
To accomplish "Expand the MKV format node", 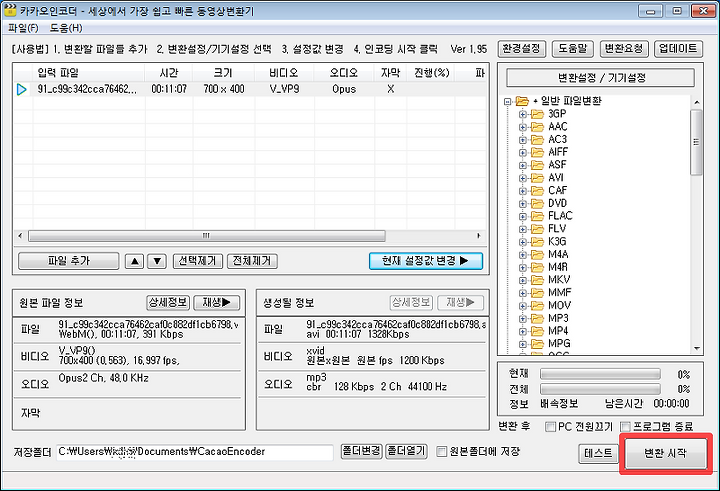I will (523, 280).
